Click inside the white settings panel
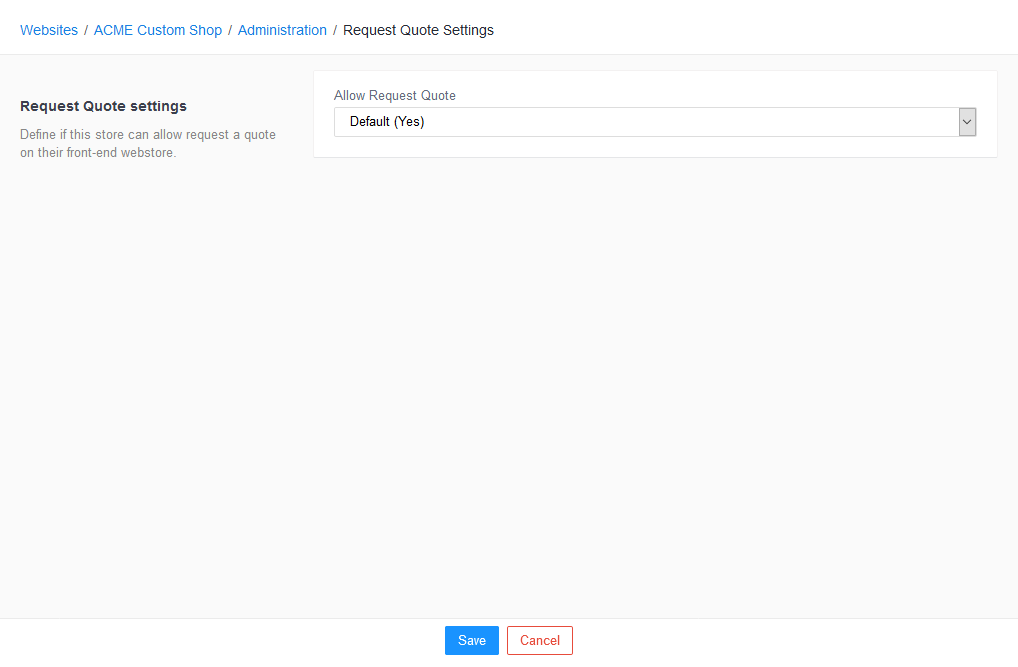This screenshot has width=1018, height=667. [655, 150]
